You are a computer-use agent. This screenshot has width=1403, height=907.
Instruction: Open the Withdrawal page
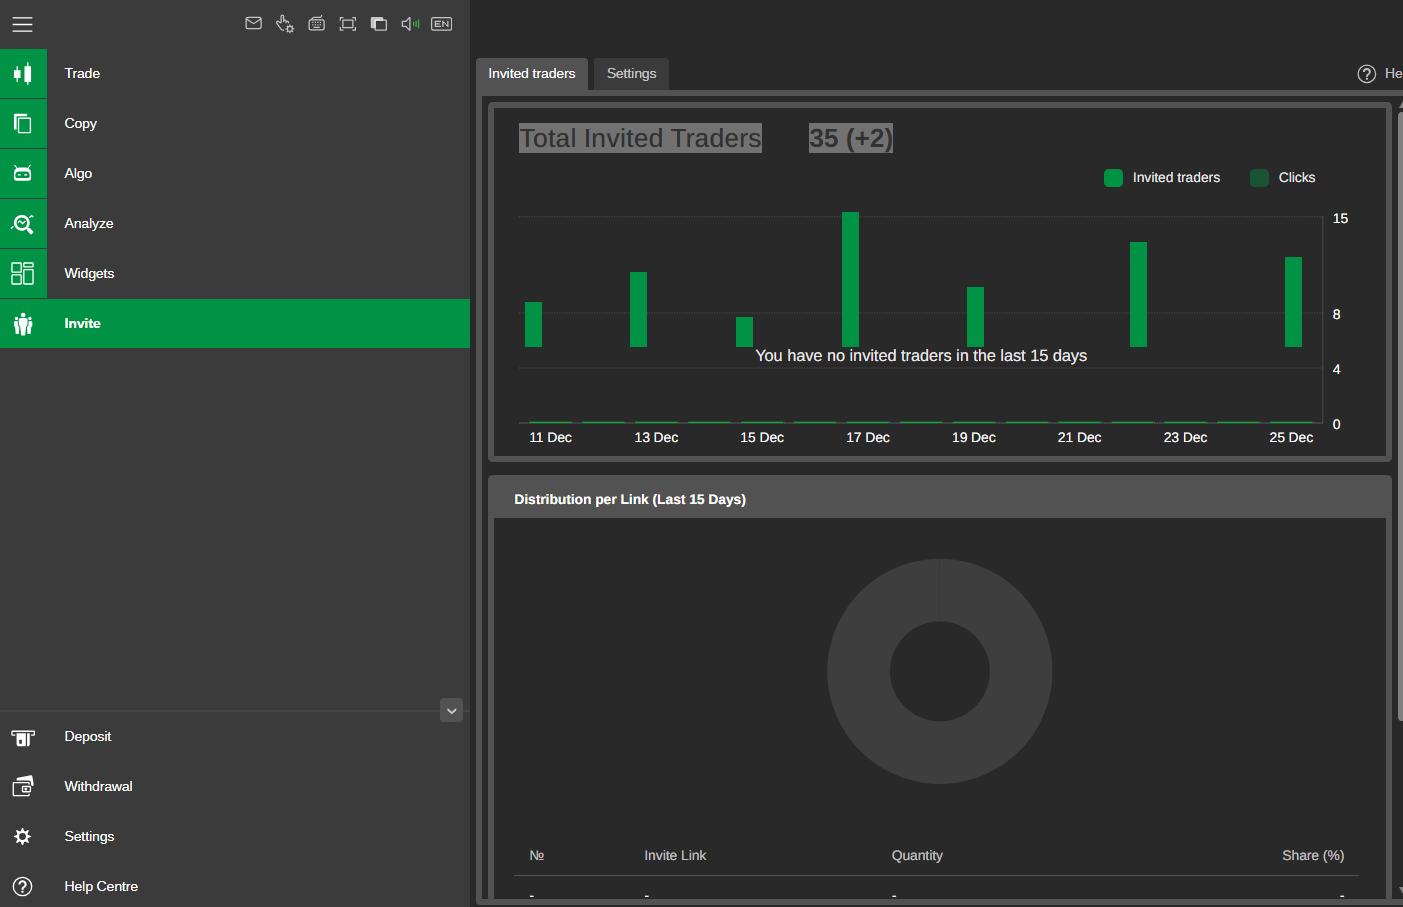[x=98, y=787]
